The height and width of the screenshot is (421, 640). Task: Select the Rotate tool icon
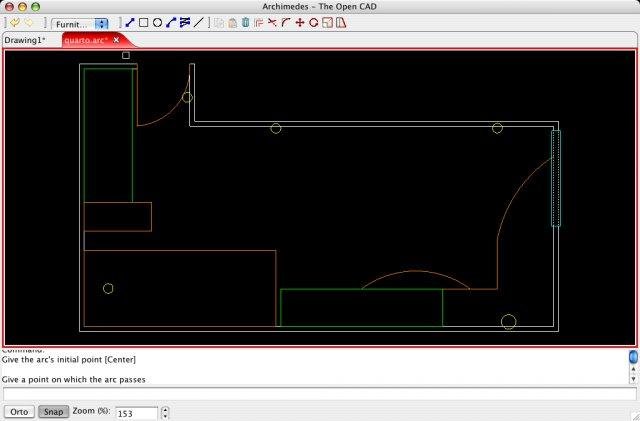point(313,23)
